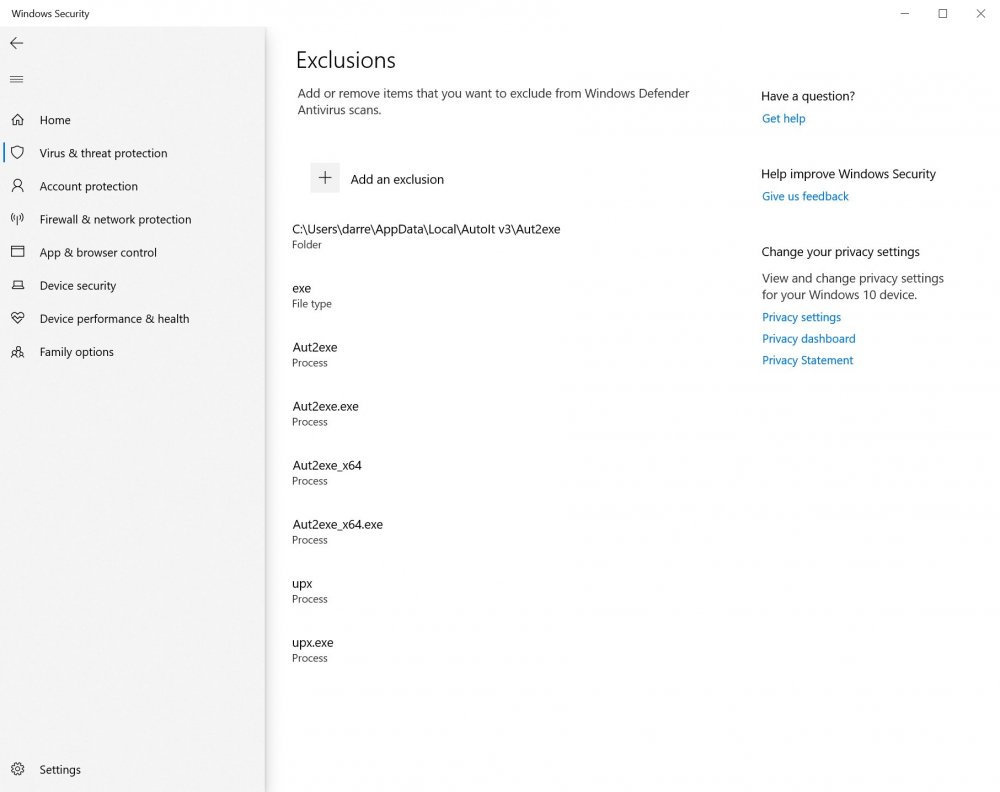Screen dimensions: 1000x792
Task: Click the Exclusions page heading
Action: [346, 60]
